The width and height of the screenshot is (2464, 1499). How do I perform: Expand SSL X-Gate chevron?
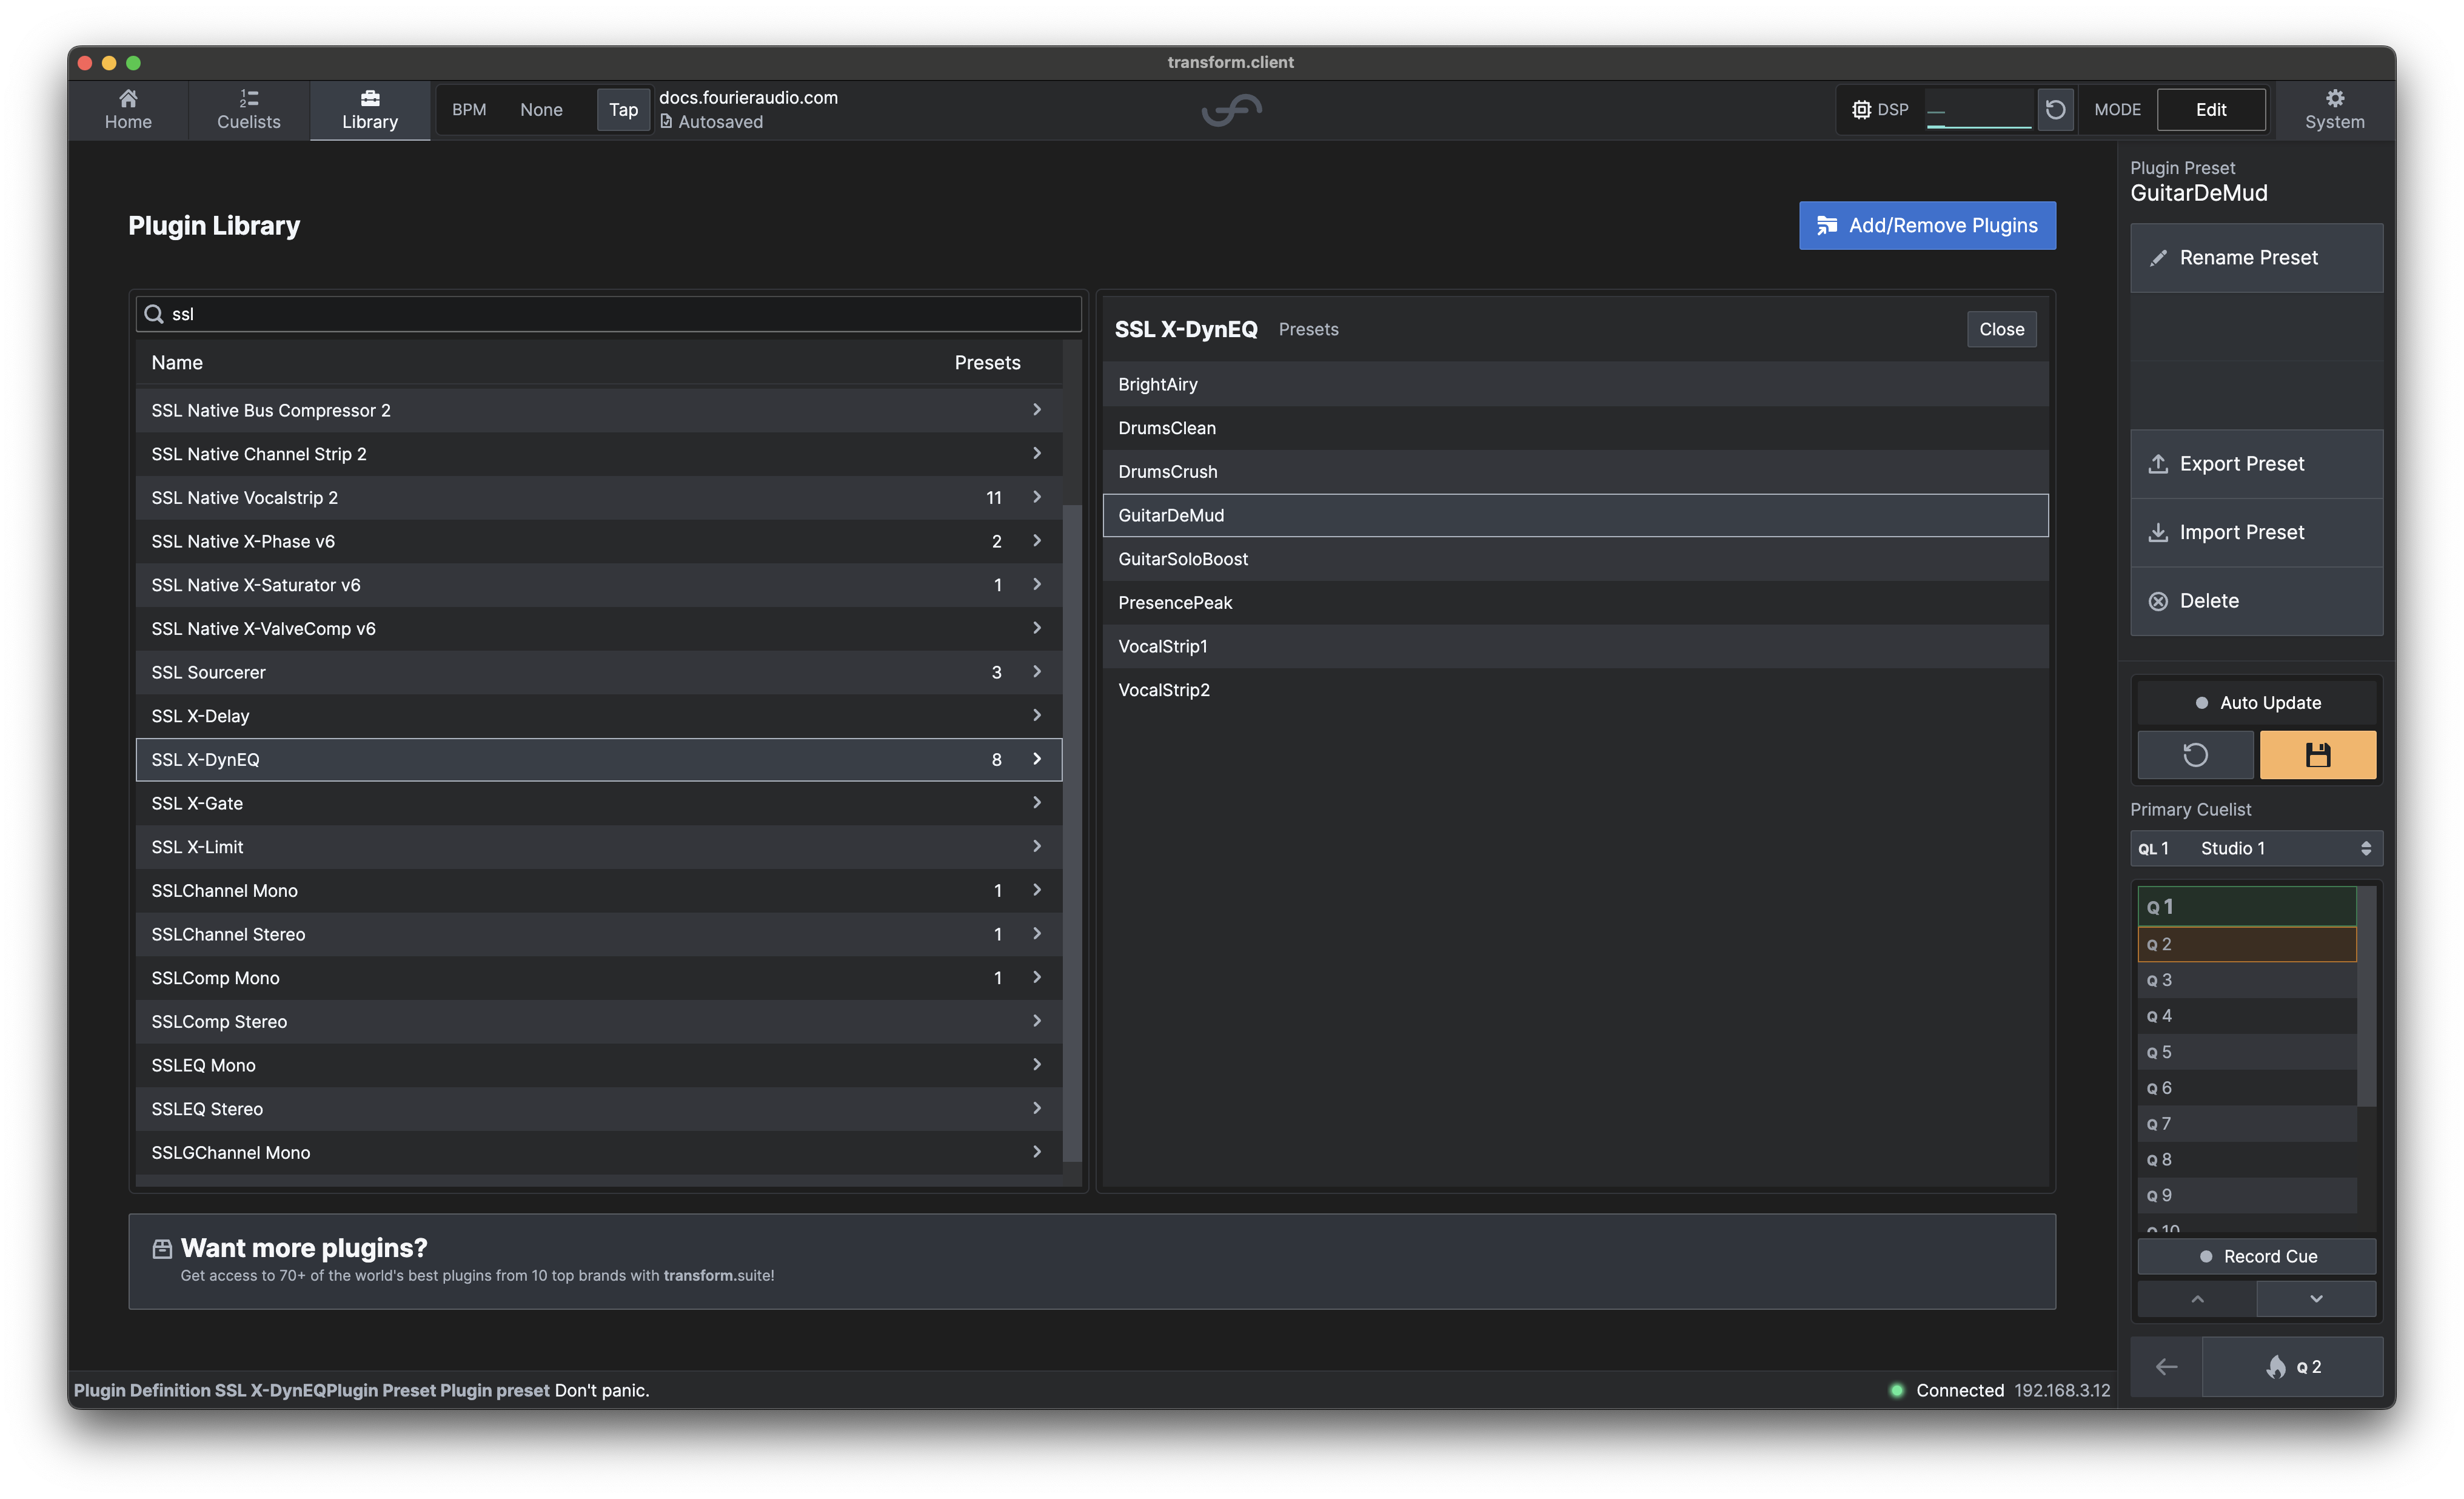click(x=1037, y=803)
